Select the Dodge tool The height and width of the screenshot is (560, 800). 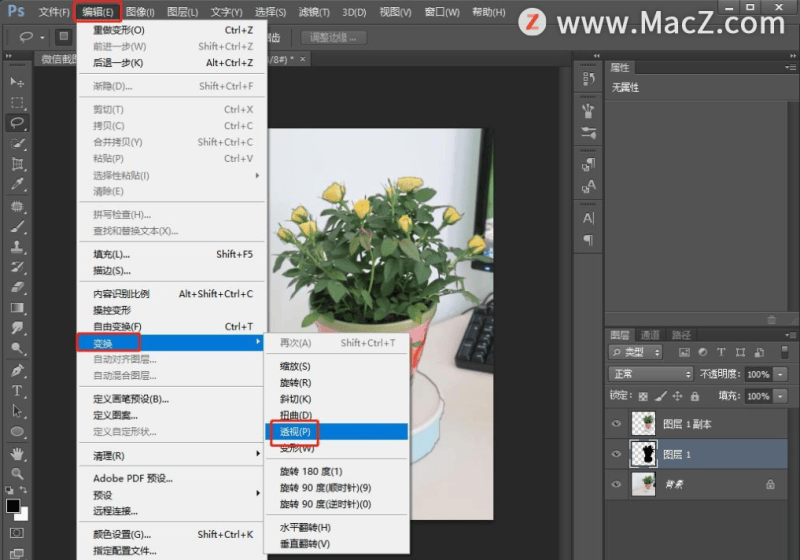pyautogui.click(x=17, y=348)
